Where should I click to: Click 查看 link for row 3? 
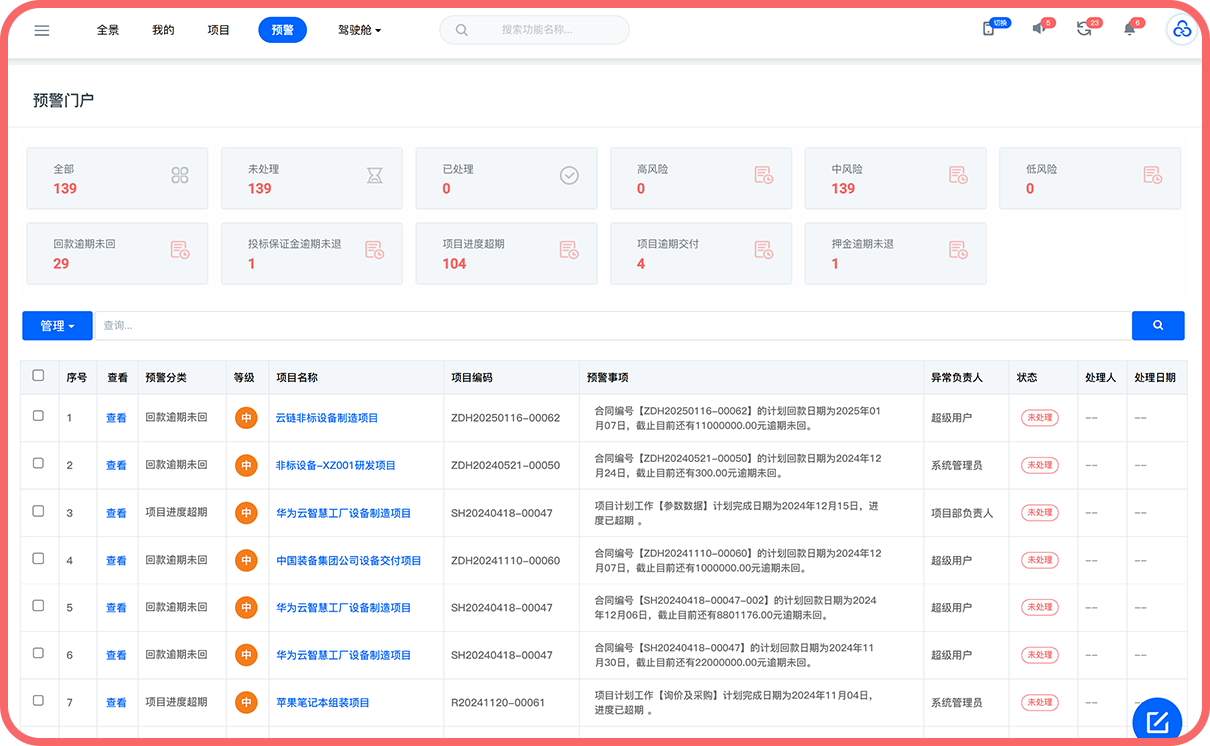(116, 513)
